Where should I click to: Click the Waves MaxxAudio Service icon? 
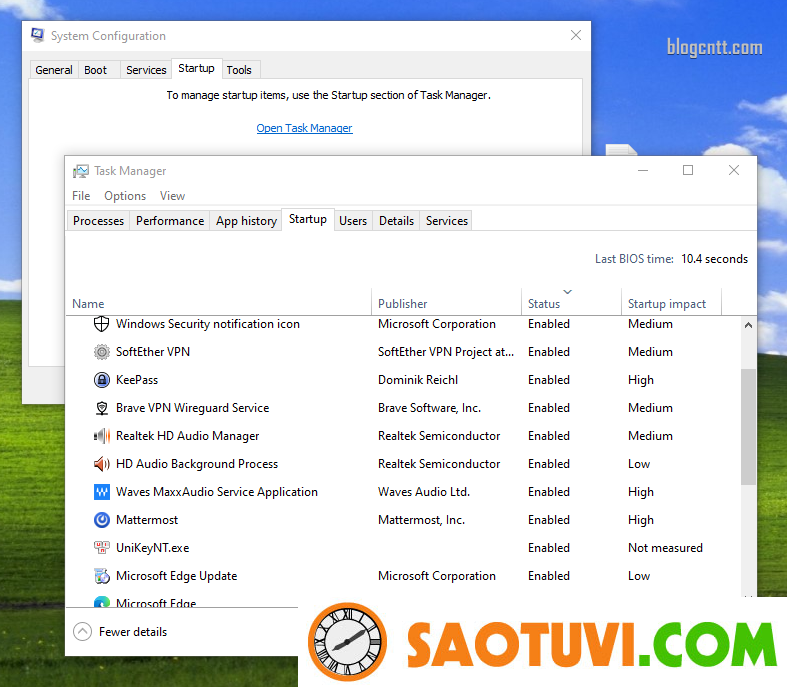[101, 492]
